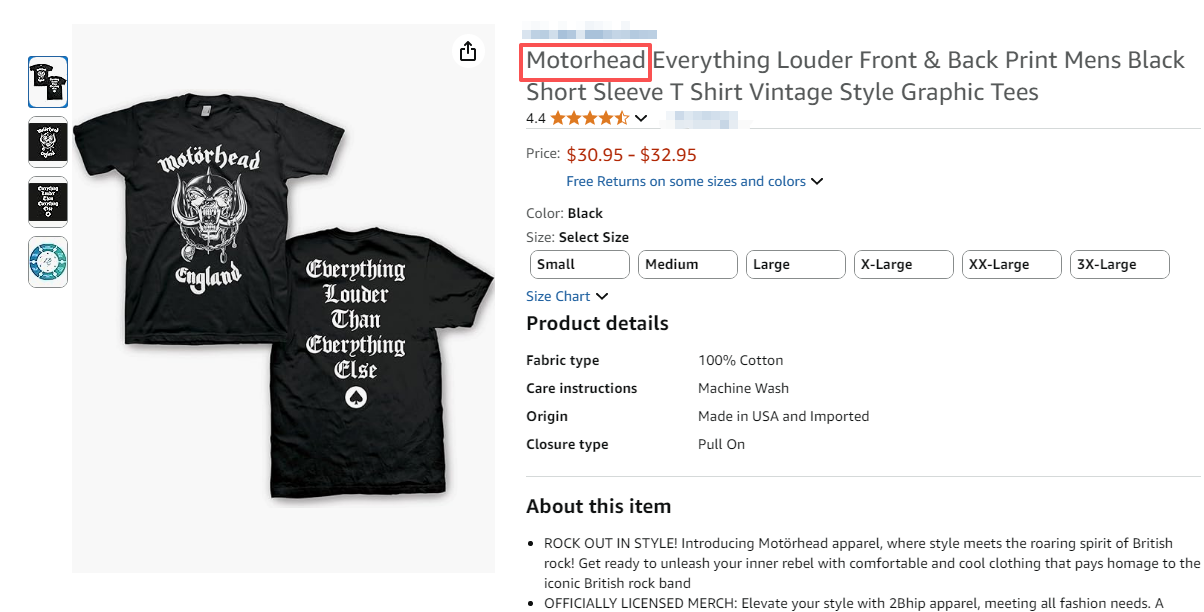Image resolution: width=1204 pixels, height=612 pixels.
Task: Click the main Motörhead shirt product image
Action: coord(284,300)
